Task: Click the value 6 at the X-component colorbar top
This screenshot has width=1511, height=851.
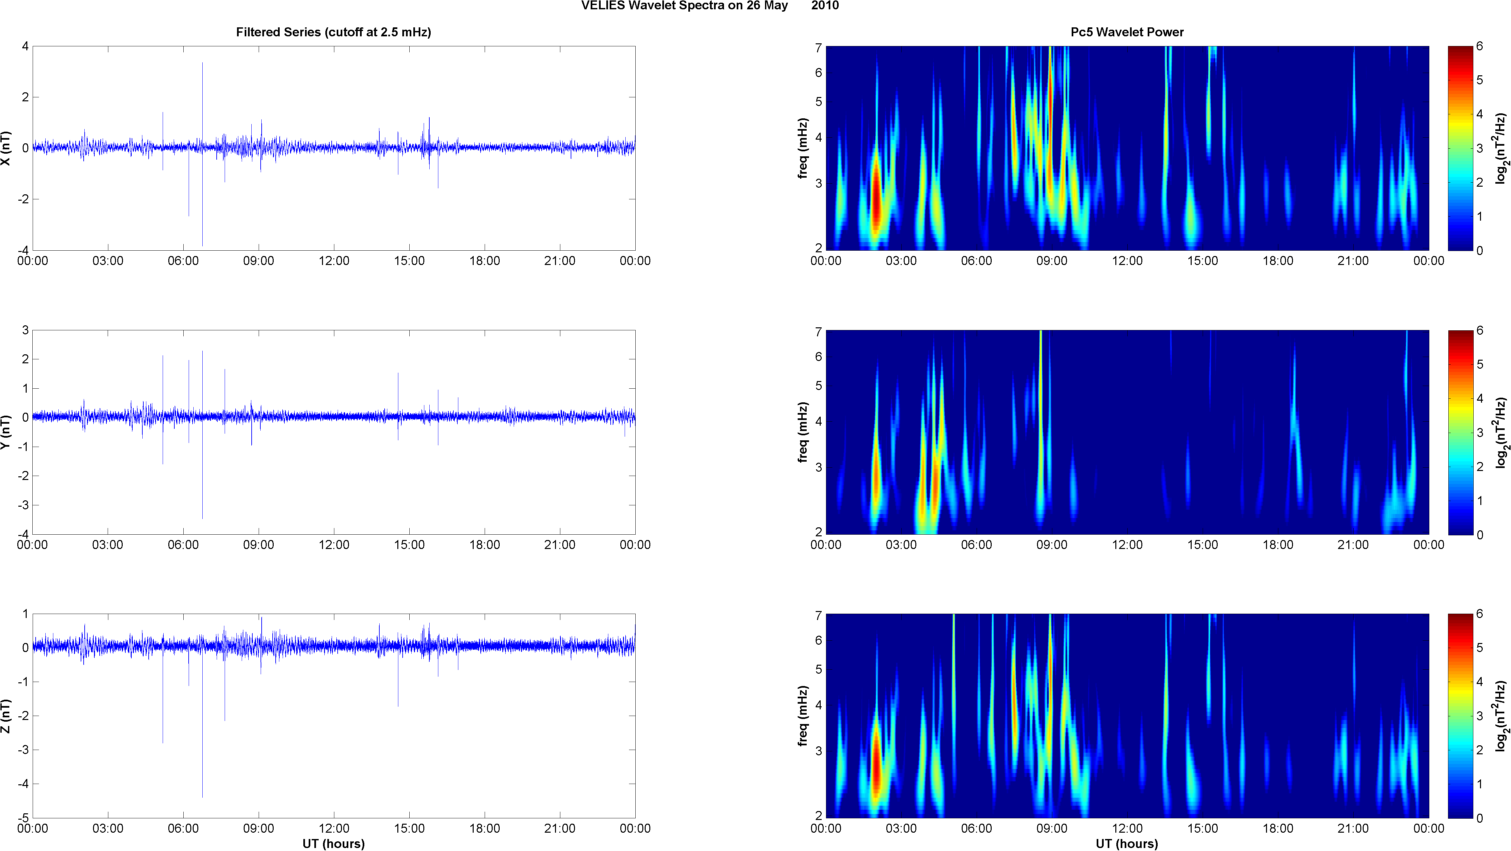Action: click(1480, 46)
